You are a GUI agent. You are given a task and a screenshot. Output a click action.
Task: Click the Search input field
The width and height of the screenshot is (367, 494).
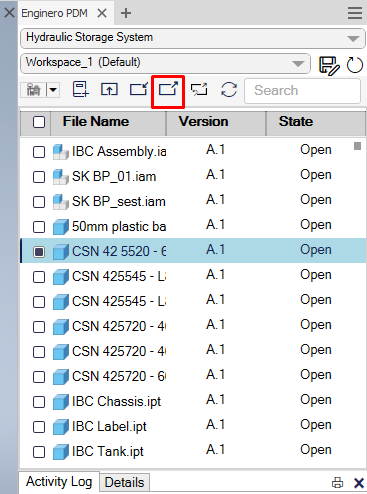point(302,91)
